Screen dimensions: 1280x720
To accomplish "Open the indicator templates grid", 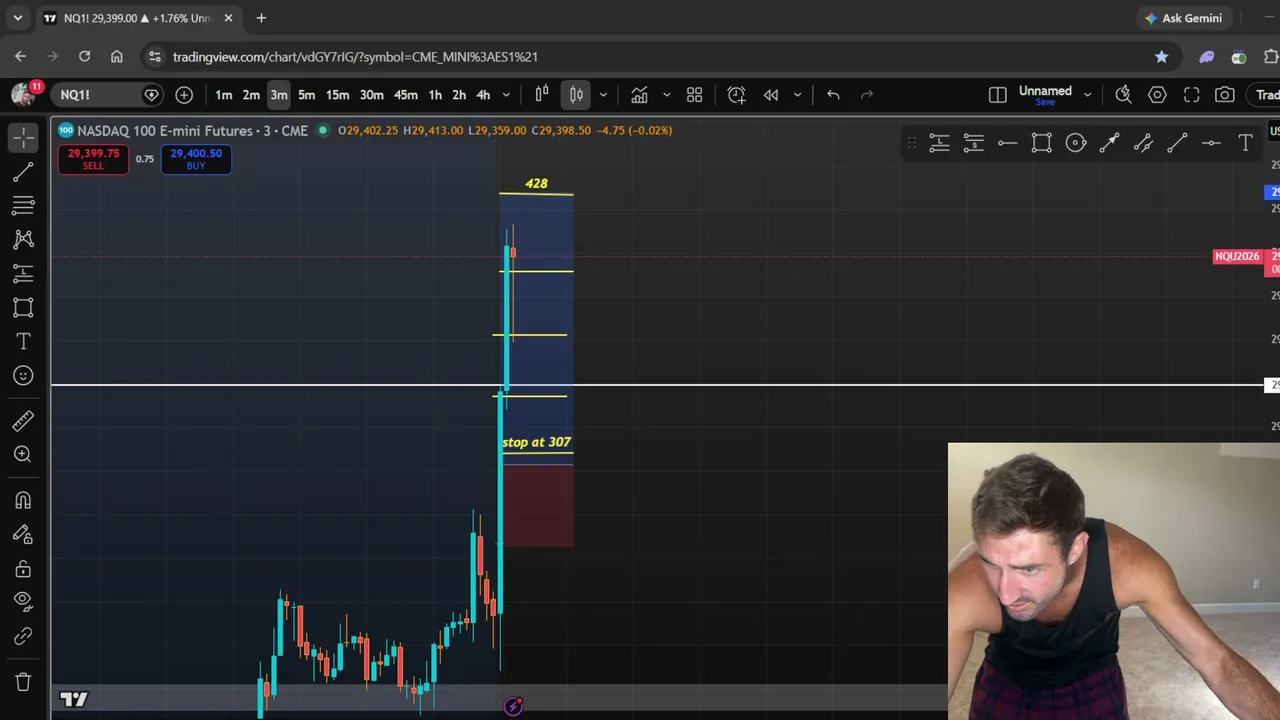I will pyautogui.click(x=694, y=95).
